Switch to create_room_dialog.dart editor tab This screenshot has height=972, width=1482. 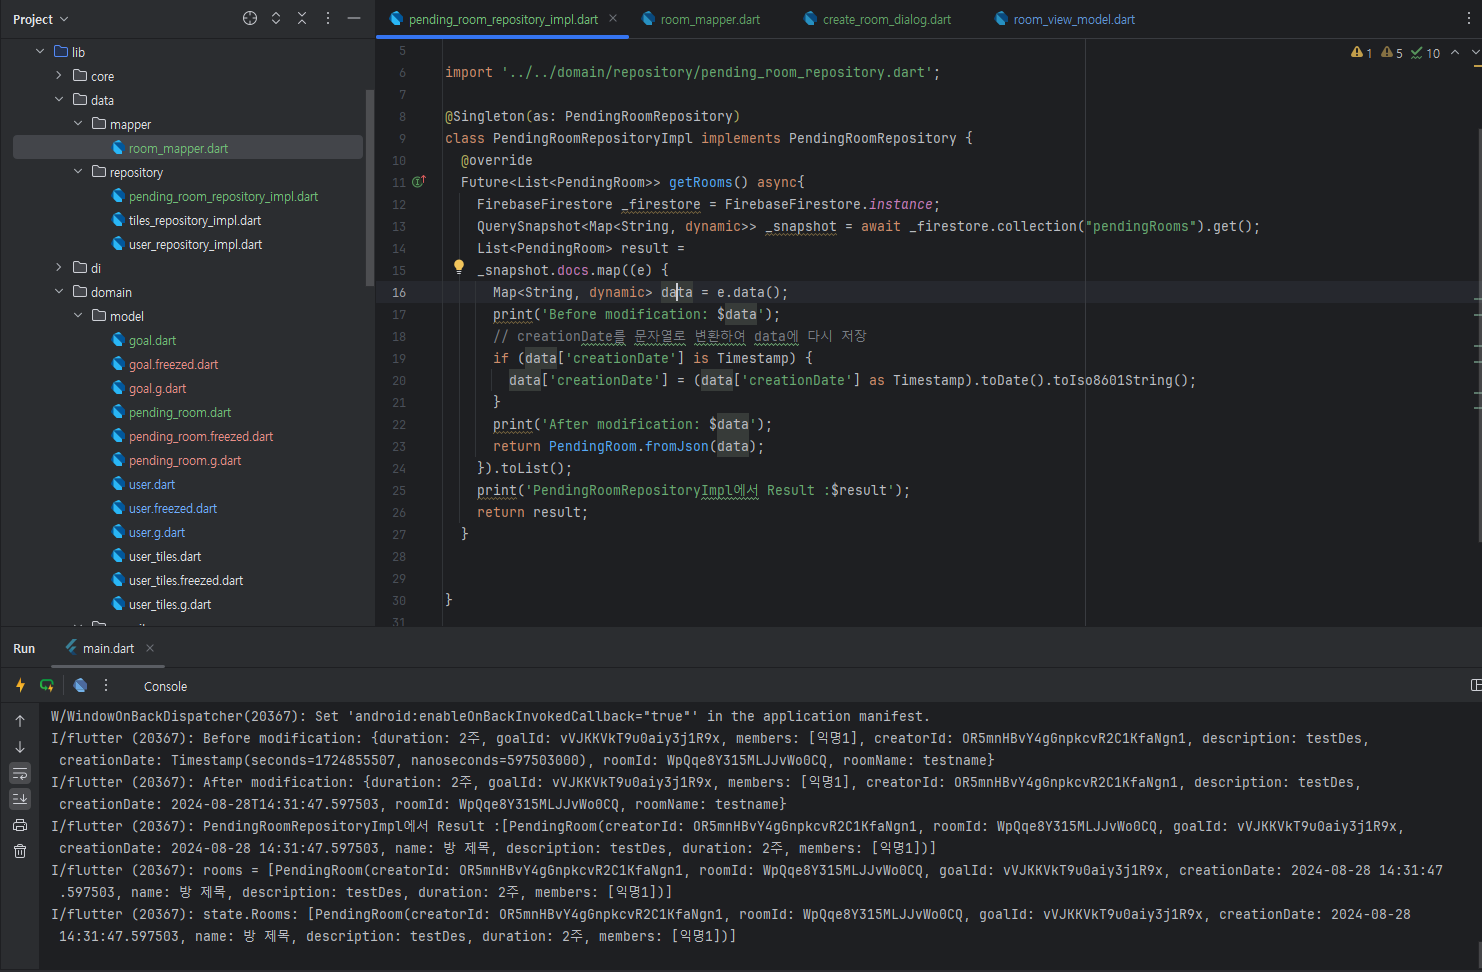pyautogui.click(x=878, y=19)
